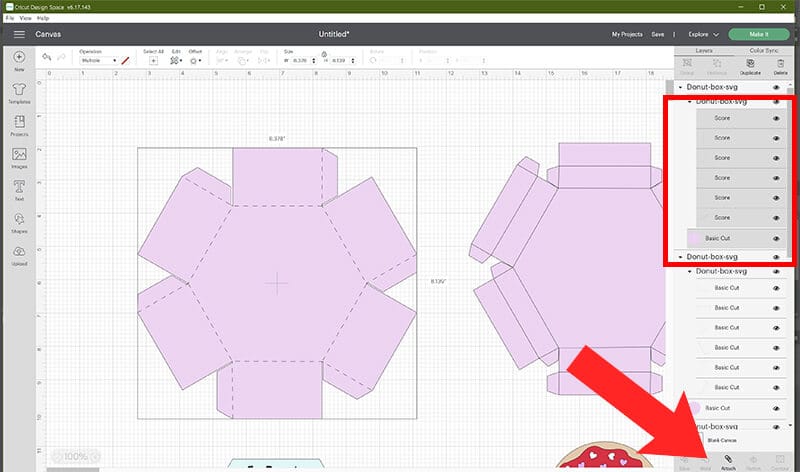The height and width of the screenshot is (472, 800).
Task: Switch to the Color Sync tab
Action: (764, 51)
